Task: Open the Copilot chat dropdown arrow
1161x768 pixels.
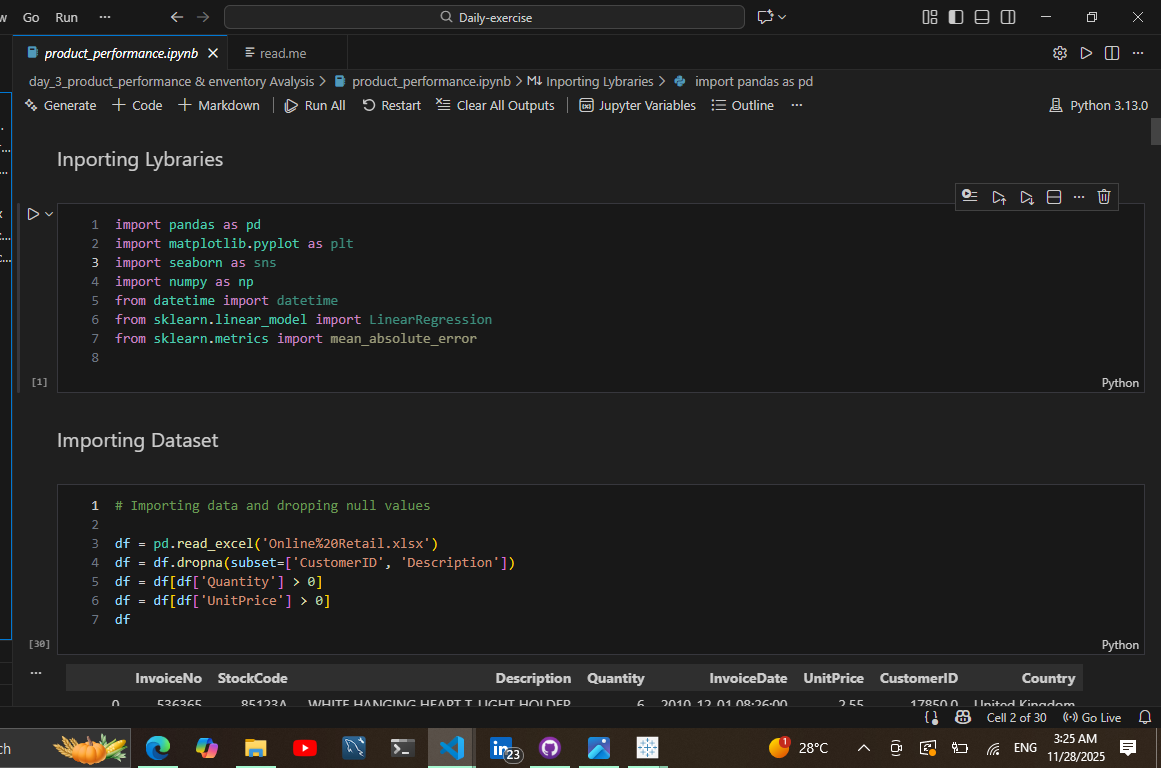Action: pyautogui.click(x=782, y=17)
